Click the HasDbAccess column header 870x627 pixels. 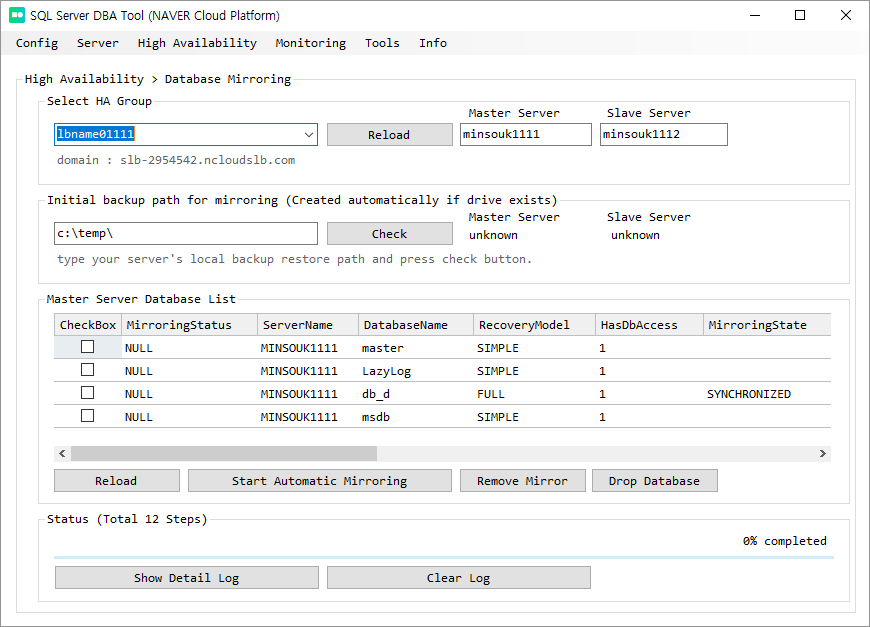649,325
